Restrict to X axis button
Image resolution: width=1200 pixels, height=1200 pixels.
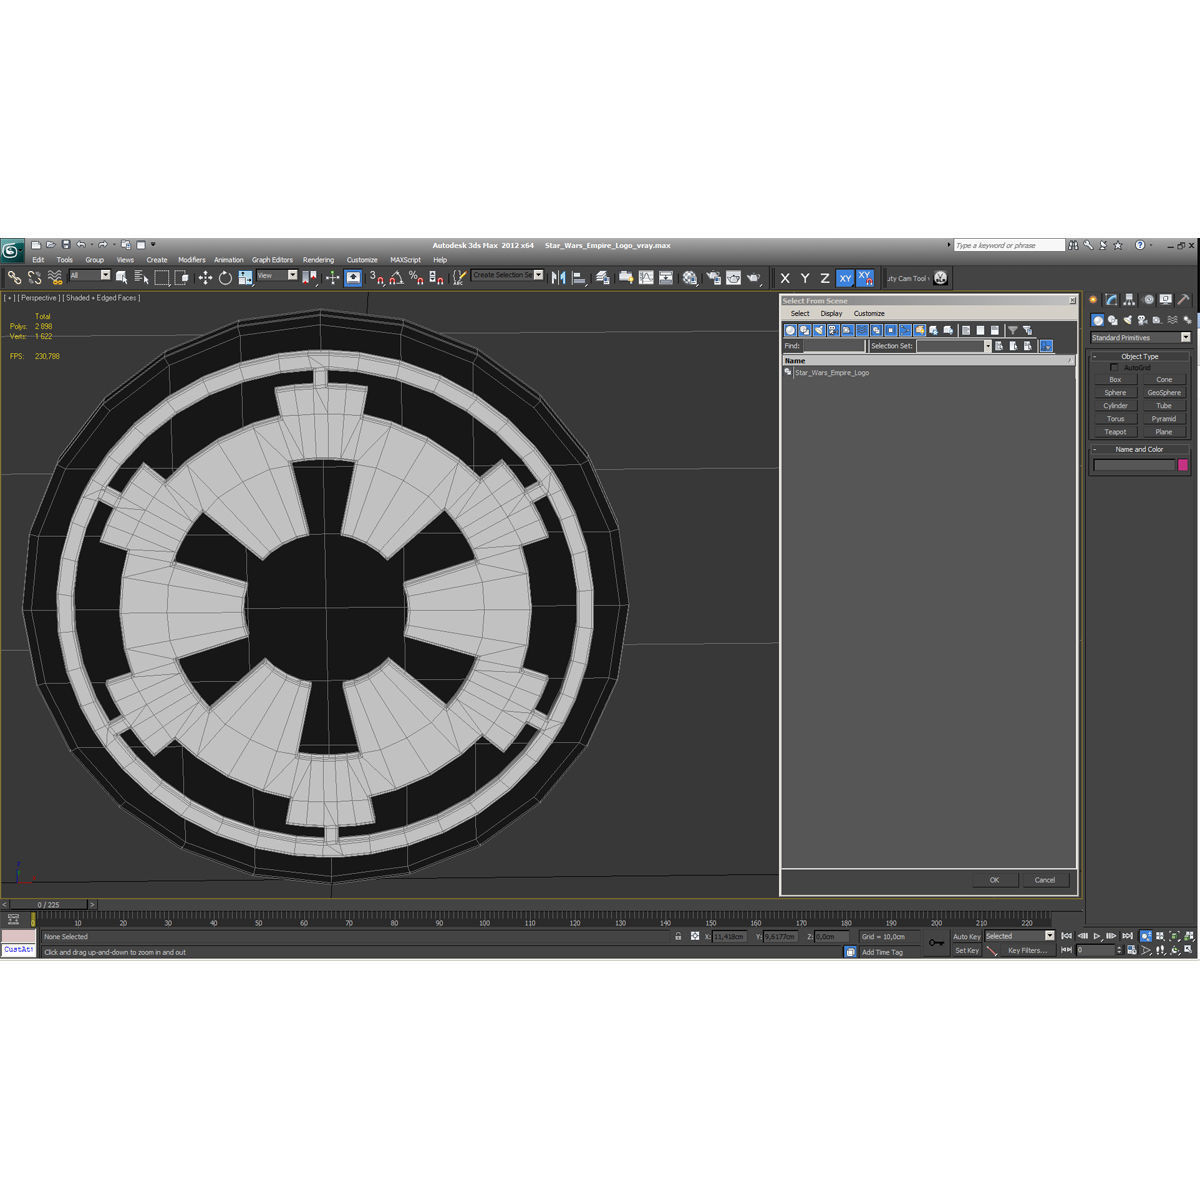click(785, 278)
